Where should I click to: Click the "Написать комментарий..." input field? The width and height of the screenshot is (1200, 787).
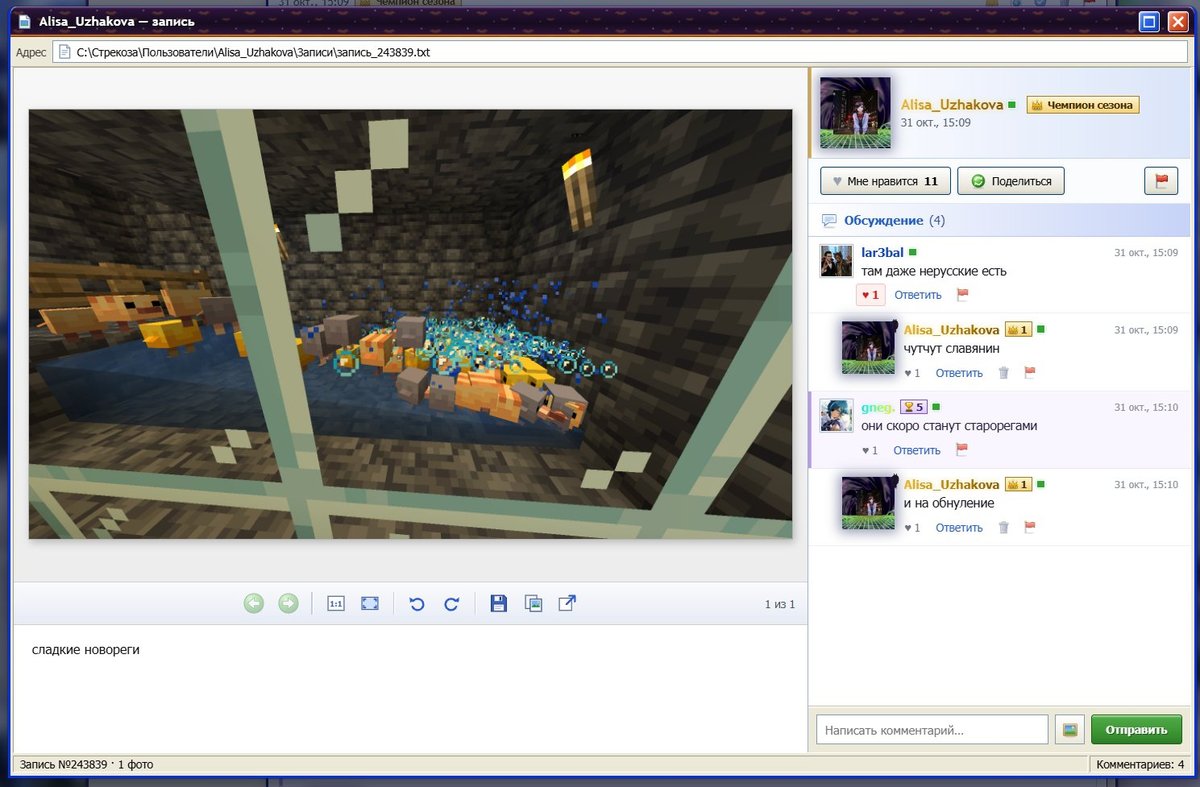coord(932,730)
